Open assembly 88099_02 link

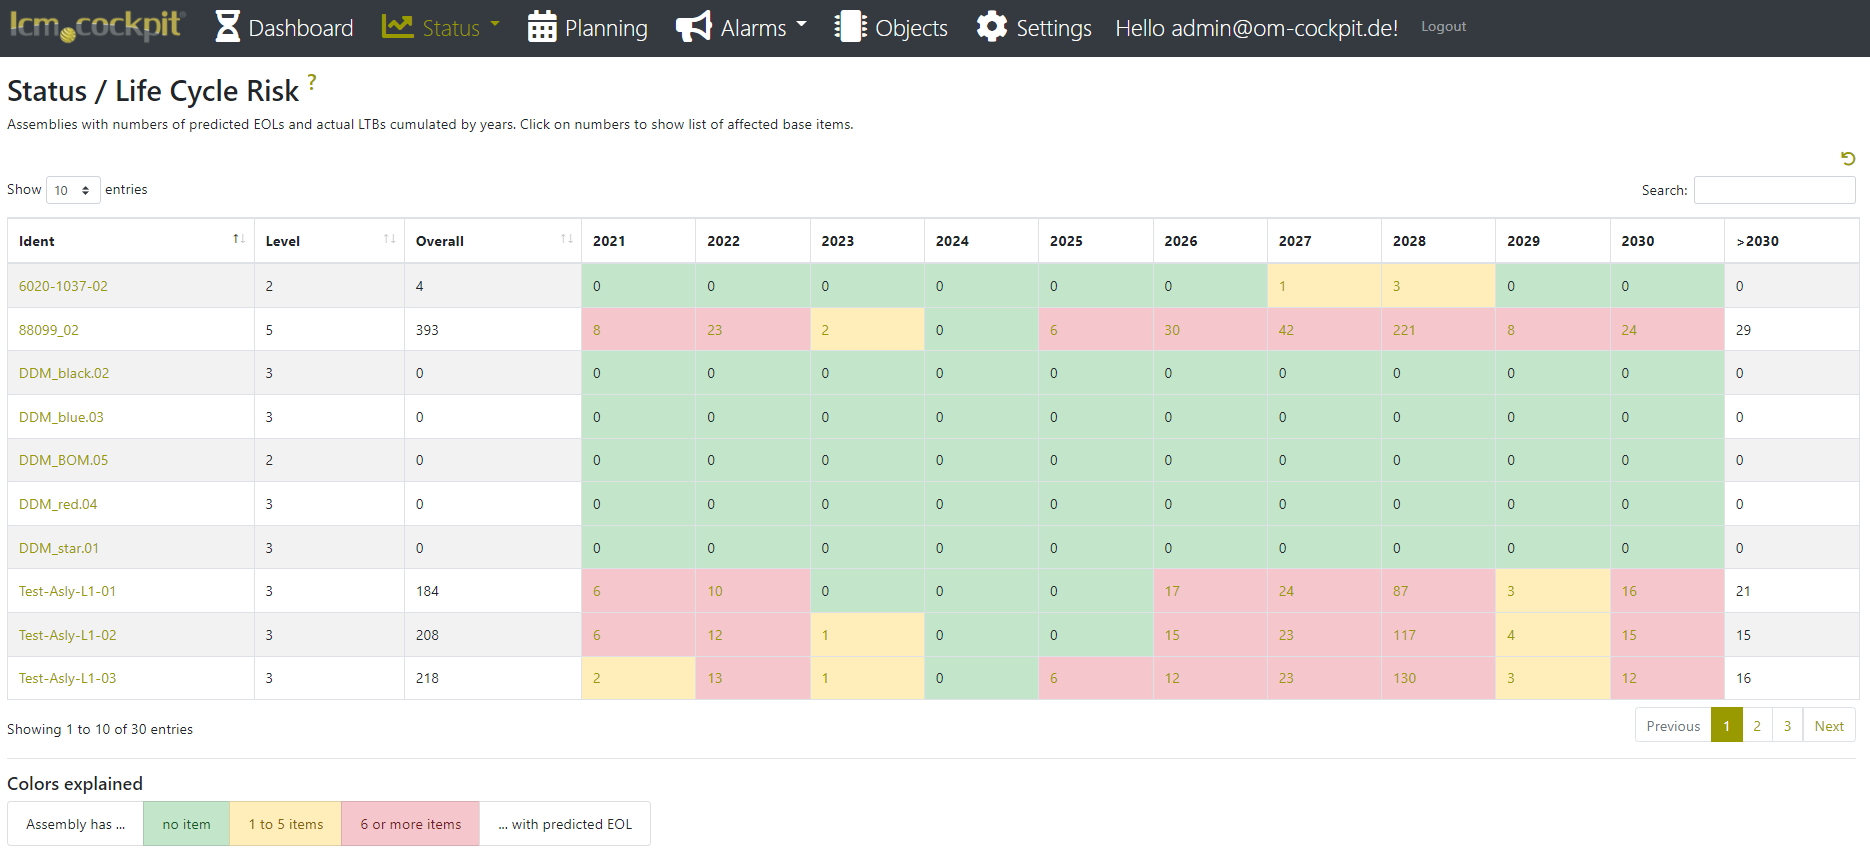[49, 330]
